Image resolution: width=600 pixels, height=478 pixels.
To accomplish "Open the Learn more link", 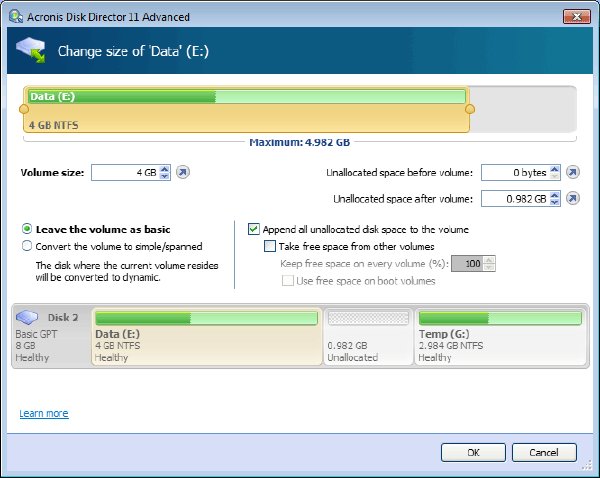I will coord(44,413).
